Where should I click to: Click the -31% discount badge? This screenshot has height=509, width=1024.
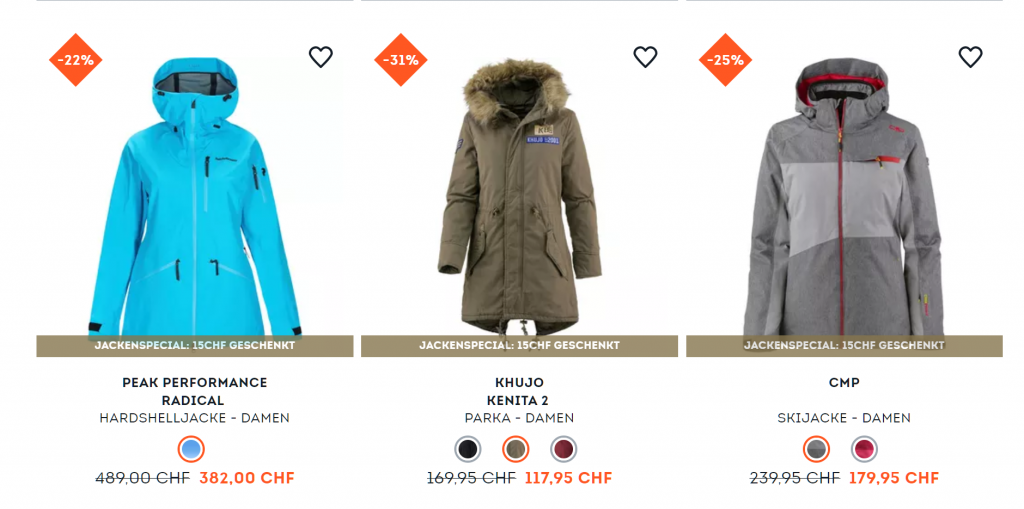coord(400,60)
